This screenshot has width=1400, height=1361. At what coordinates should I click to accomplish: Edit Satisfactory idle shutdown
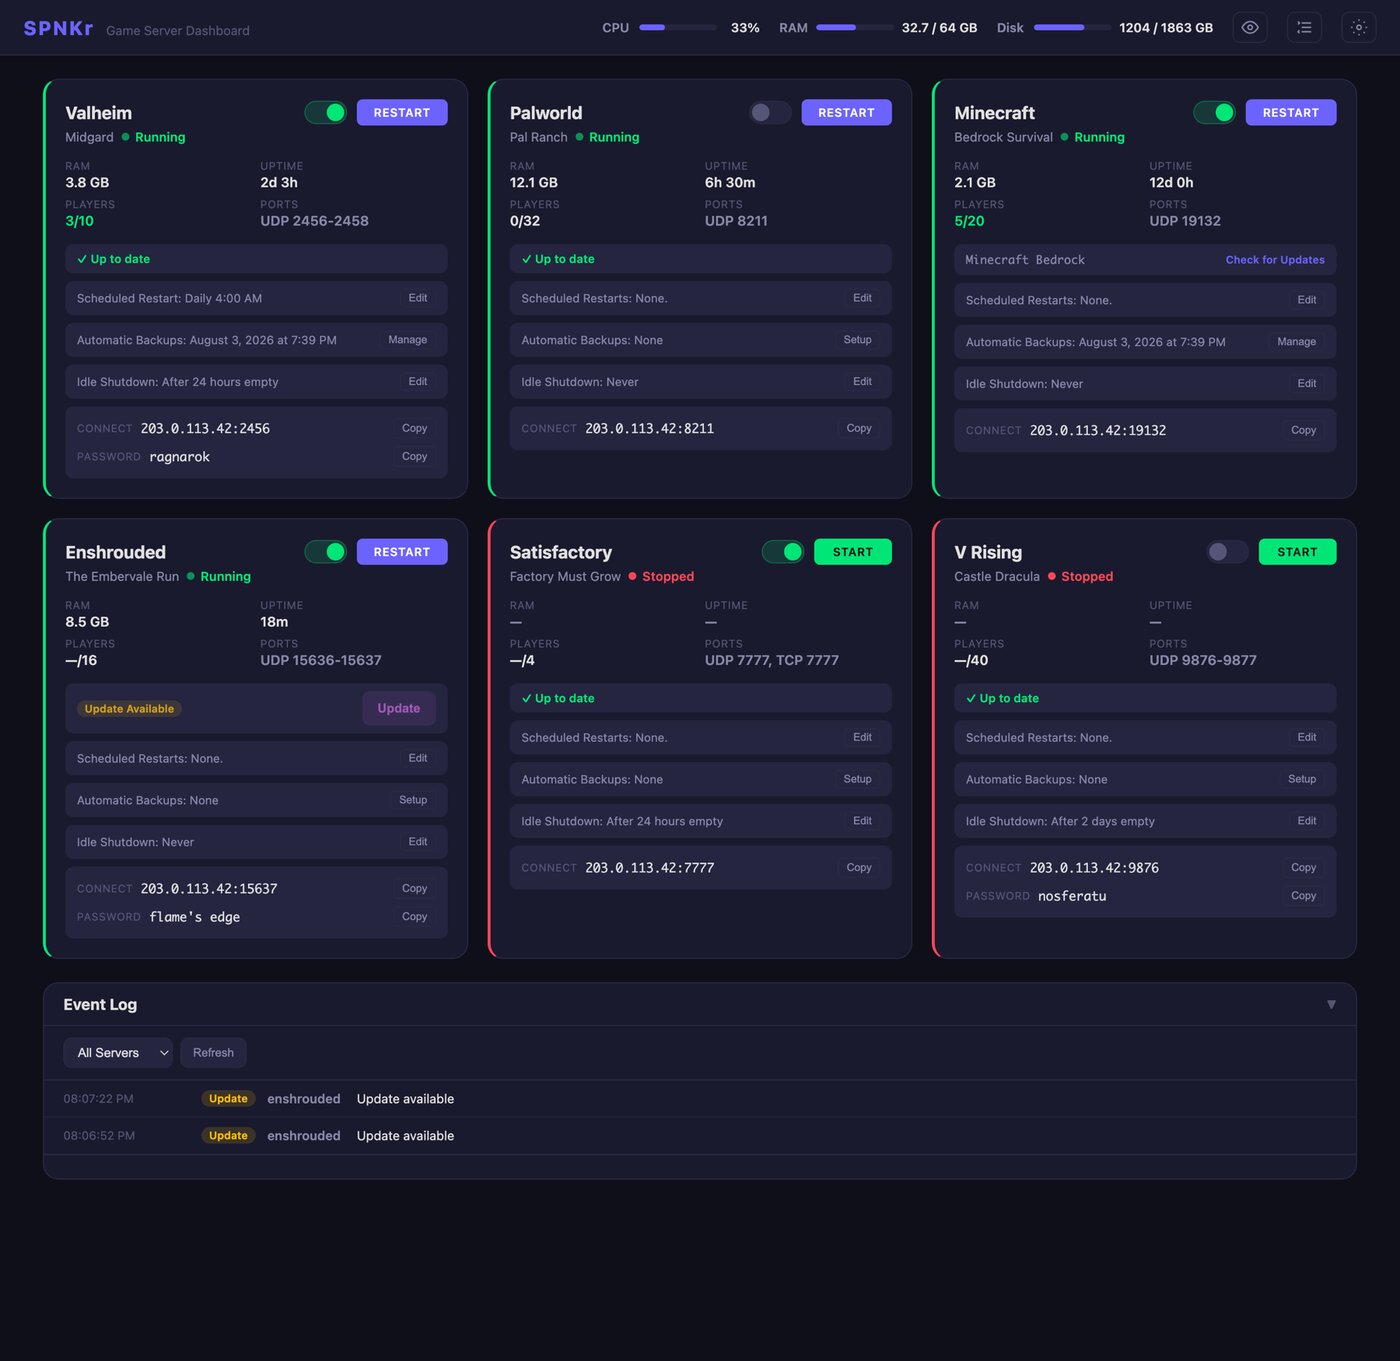pyautogui.click(x=862, y=821)
